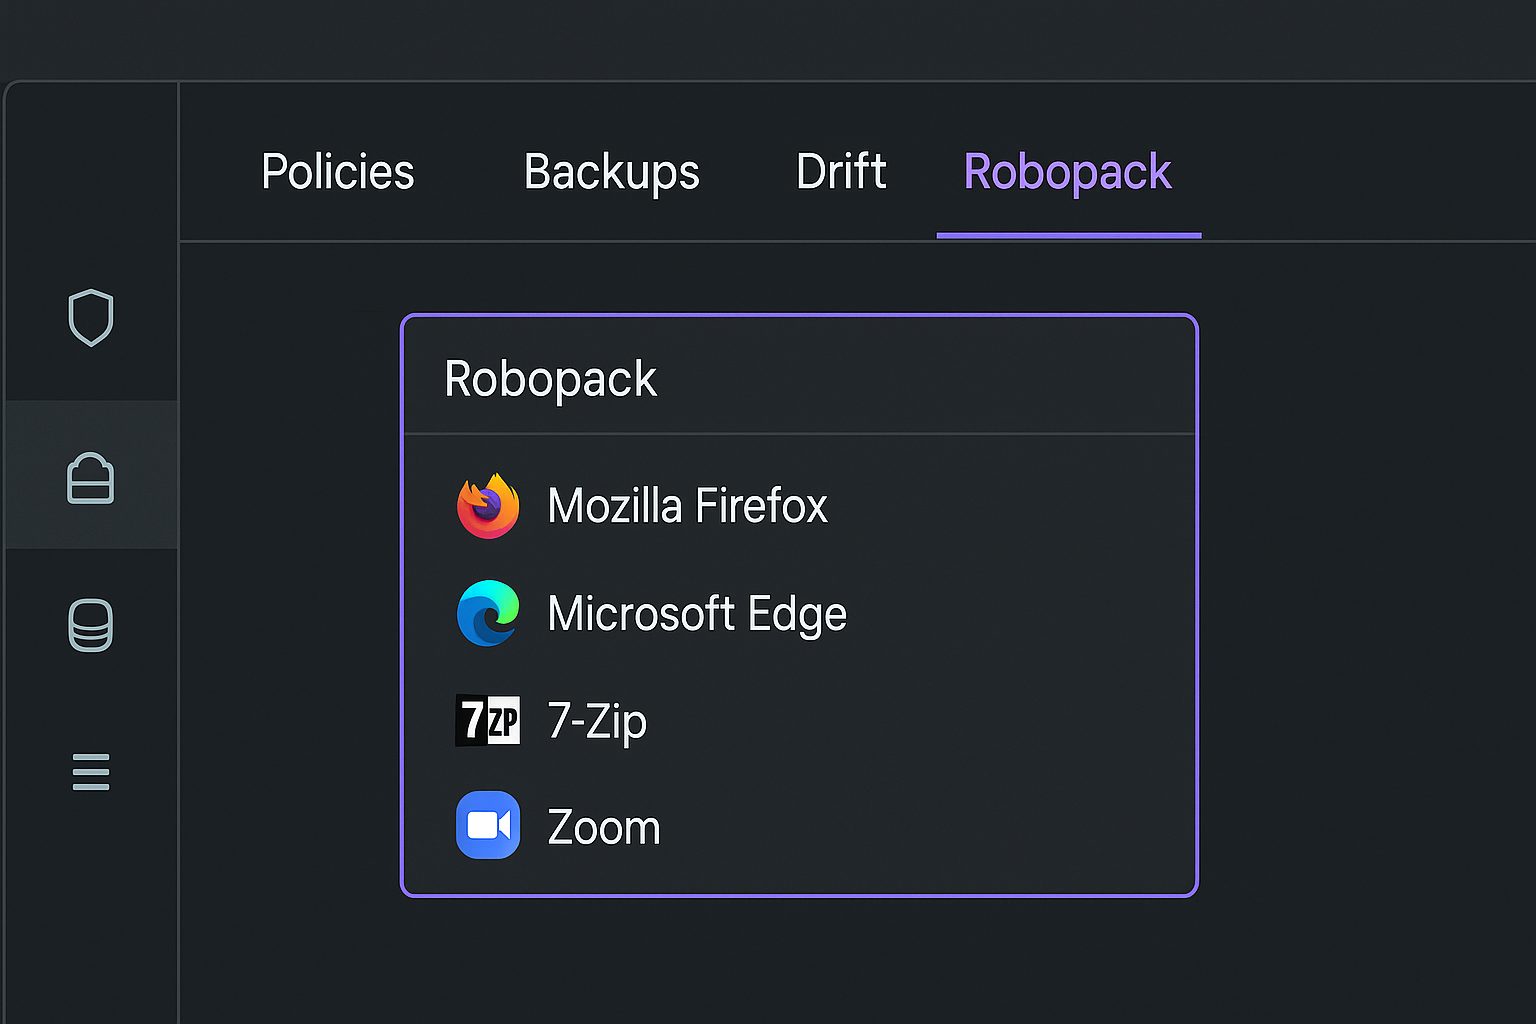The image size is (1536, 1024).
Task: Select the shield icon in the sidebar
Action: (x=91, y=318)
